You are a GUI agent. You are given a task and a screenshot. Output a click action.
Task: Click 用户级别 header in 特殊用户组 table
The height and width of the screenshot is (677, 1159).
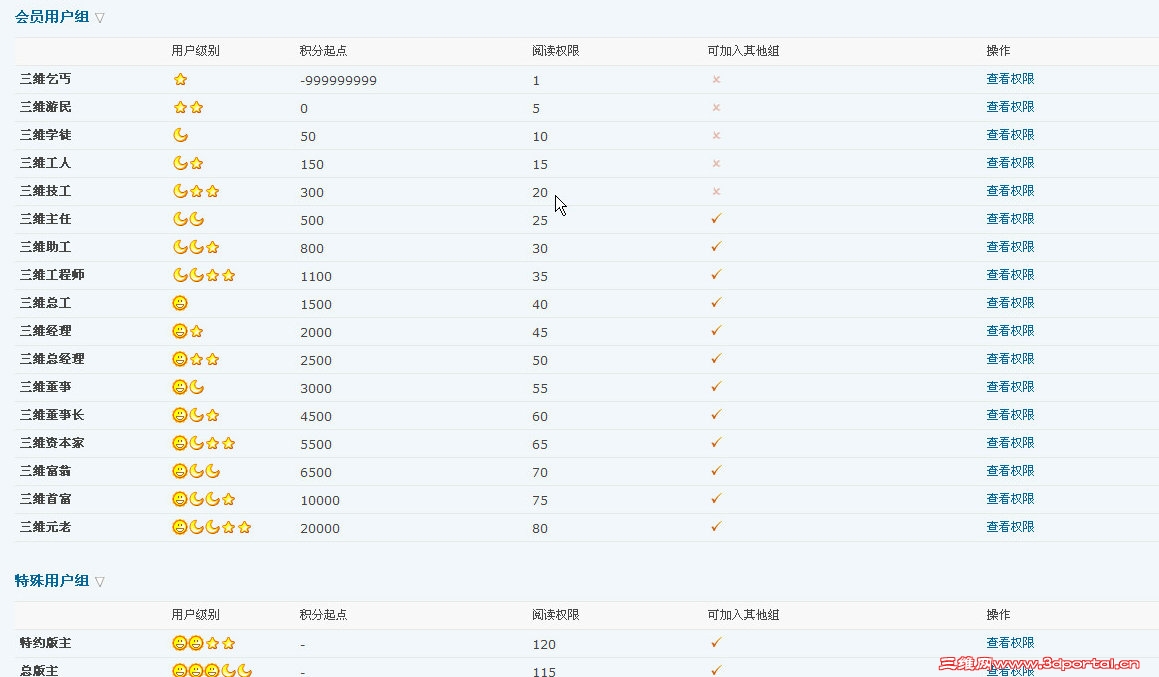(195, 615)
